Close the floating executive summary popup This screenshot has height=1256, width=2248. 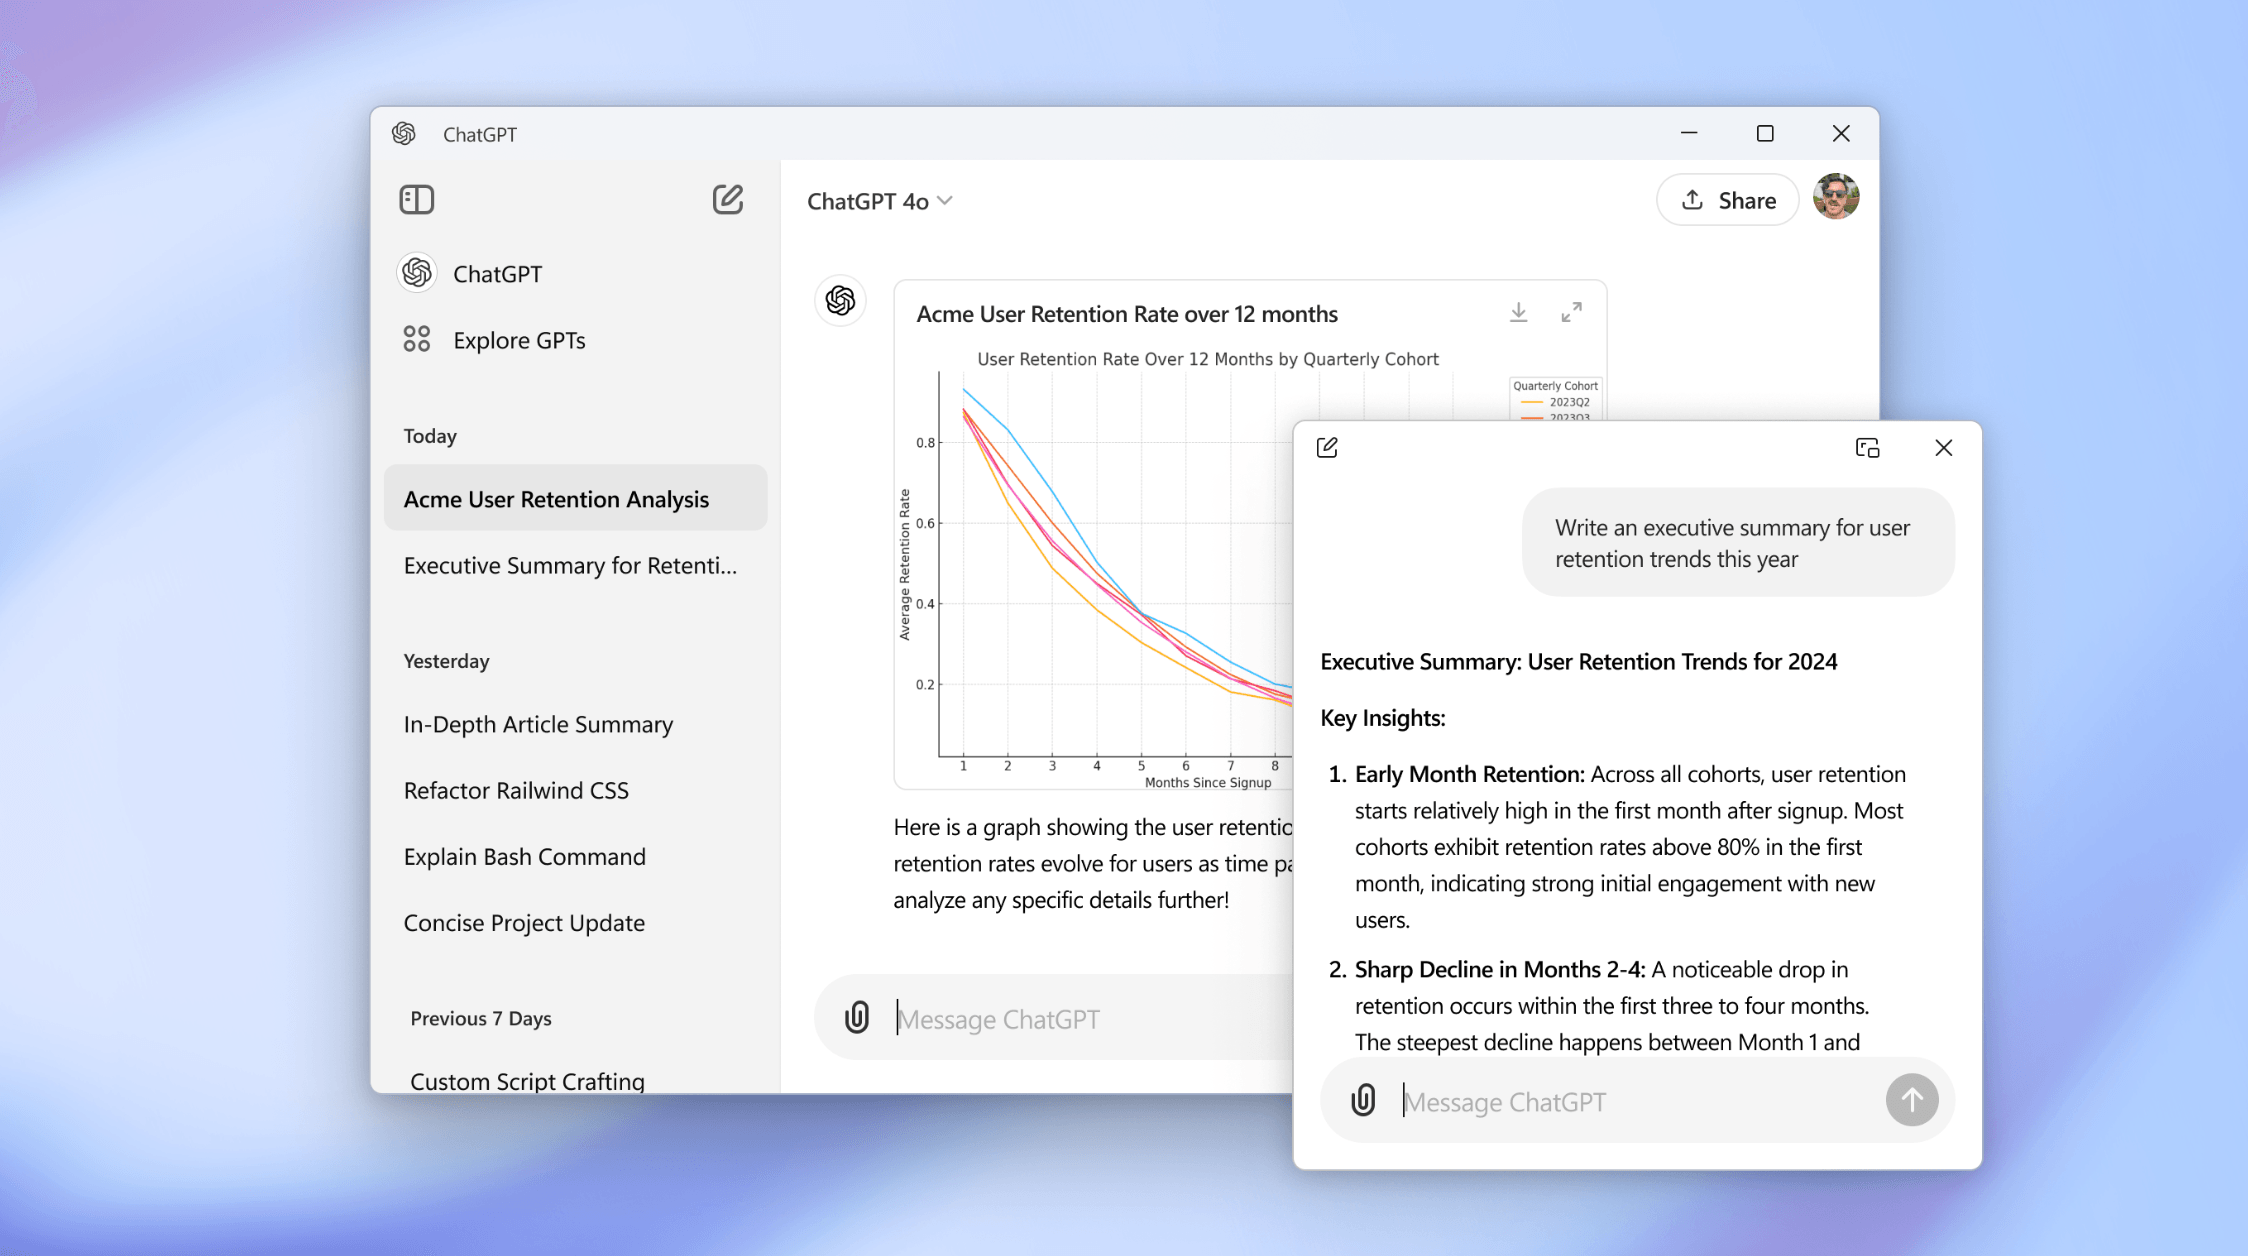coord(1944,448)
